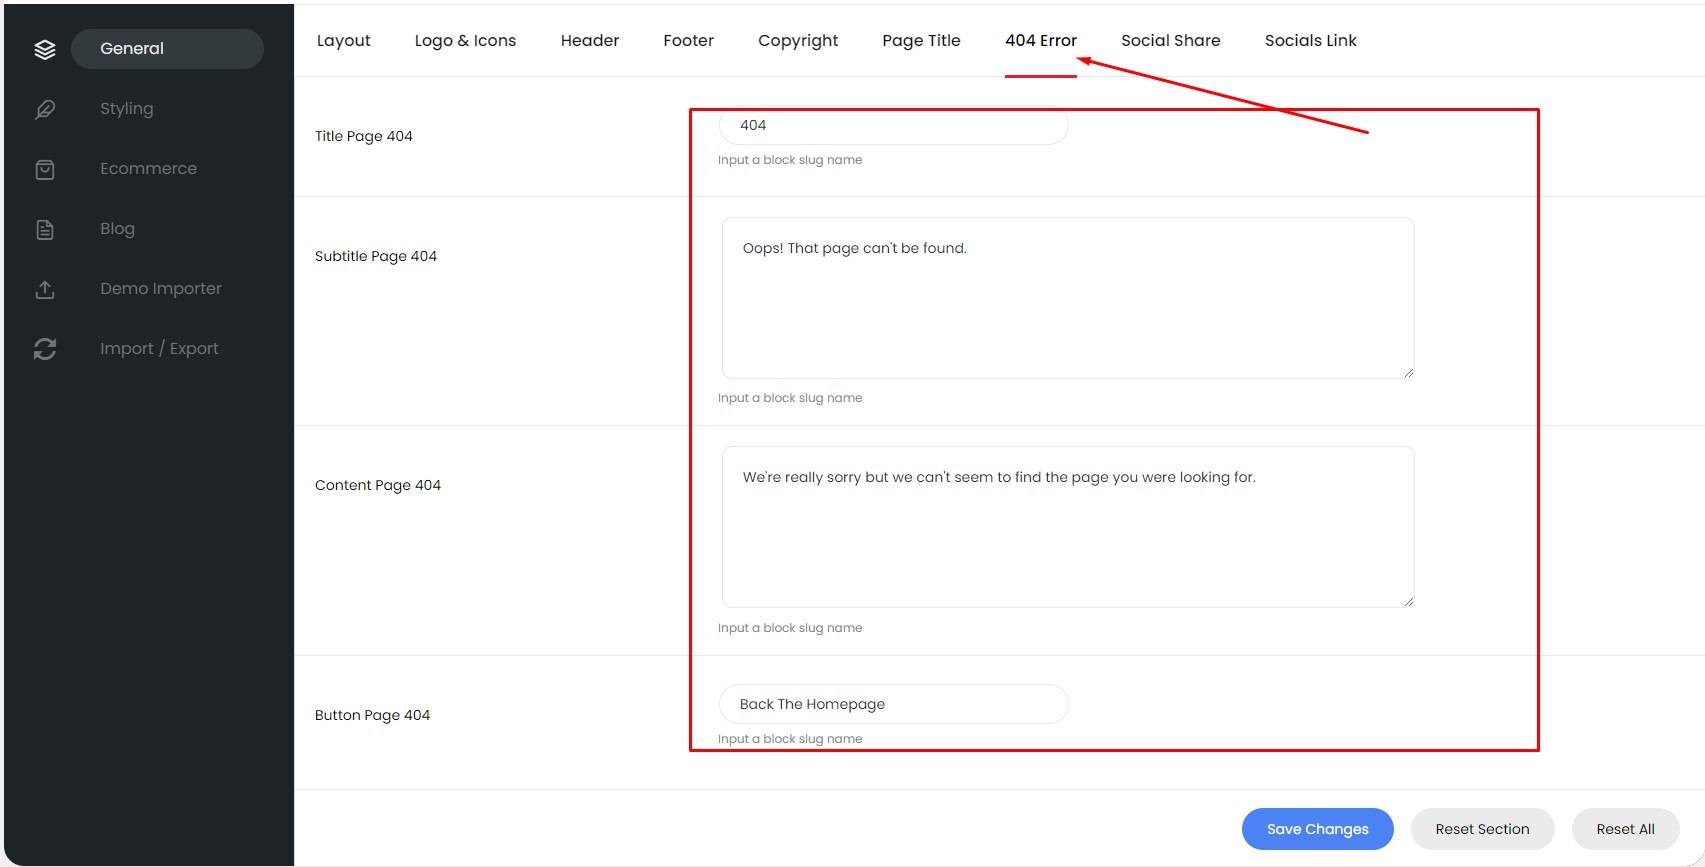Click inside the Subtitle Page 404 textarea

(1067, 298)
